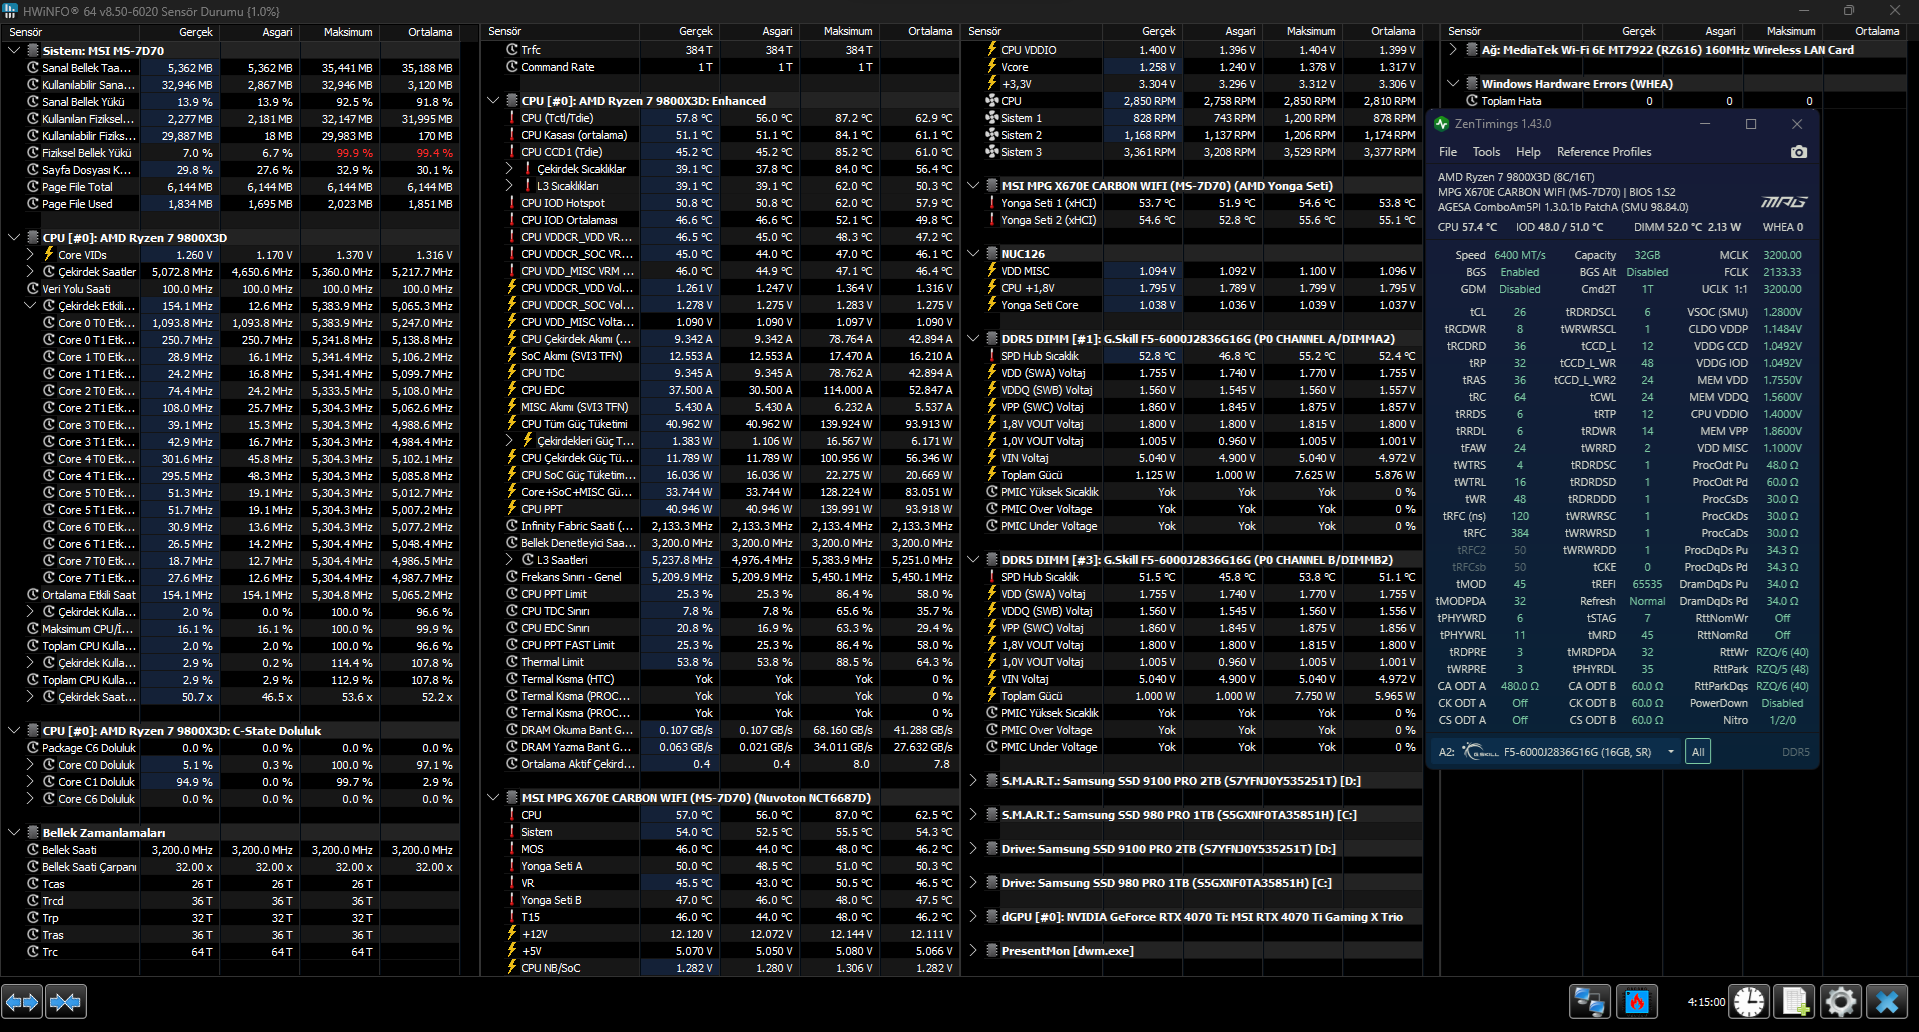Viewport: 1919px width, 1032px height.
Task: Take a screenshot with ZenTimings camera icon
Action: click(1799, 152)
